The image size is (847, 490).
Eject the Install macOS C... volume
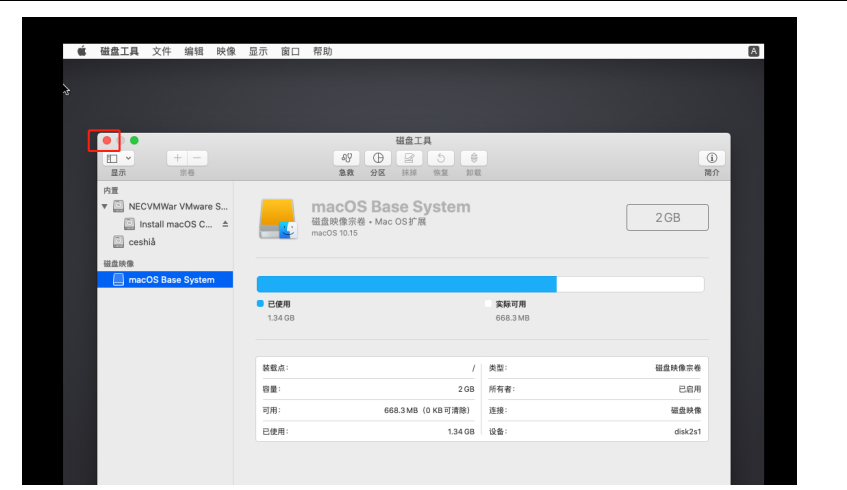[225, 224]
